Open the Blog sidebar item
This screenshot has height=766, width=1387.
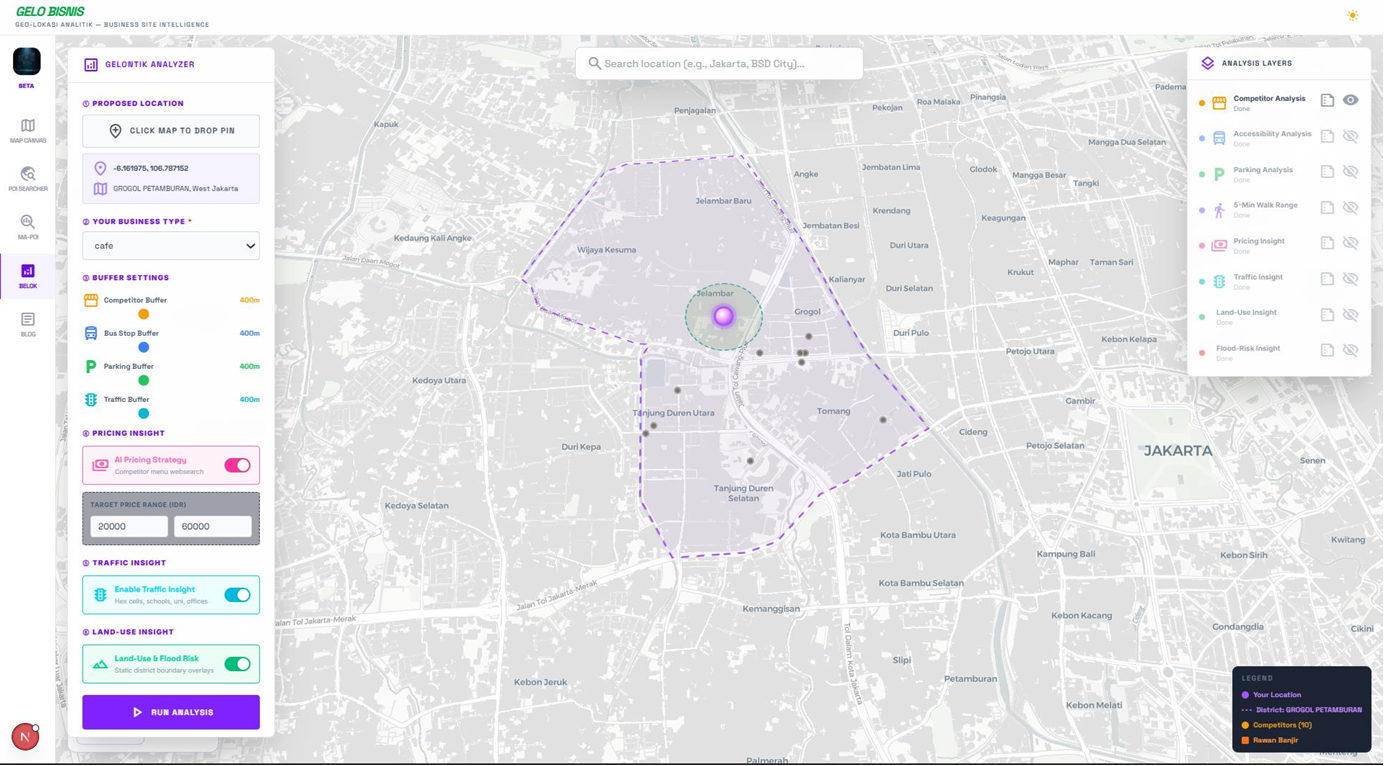click(27, 324)
